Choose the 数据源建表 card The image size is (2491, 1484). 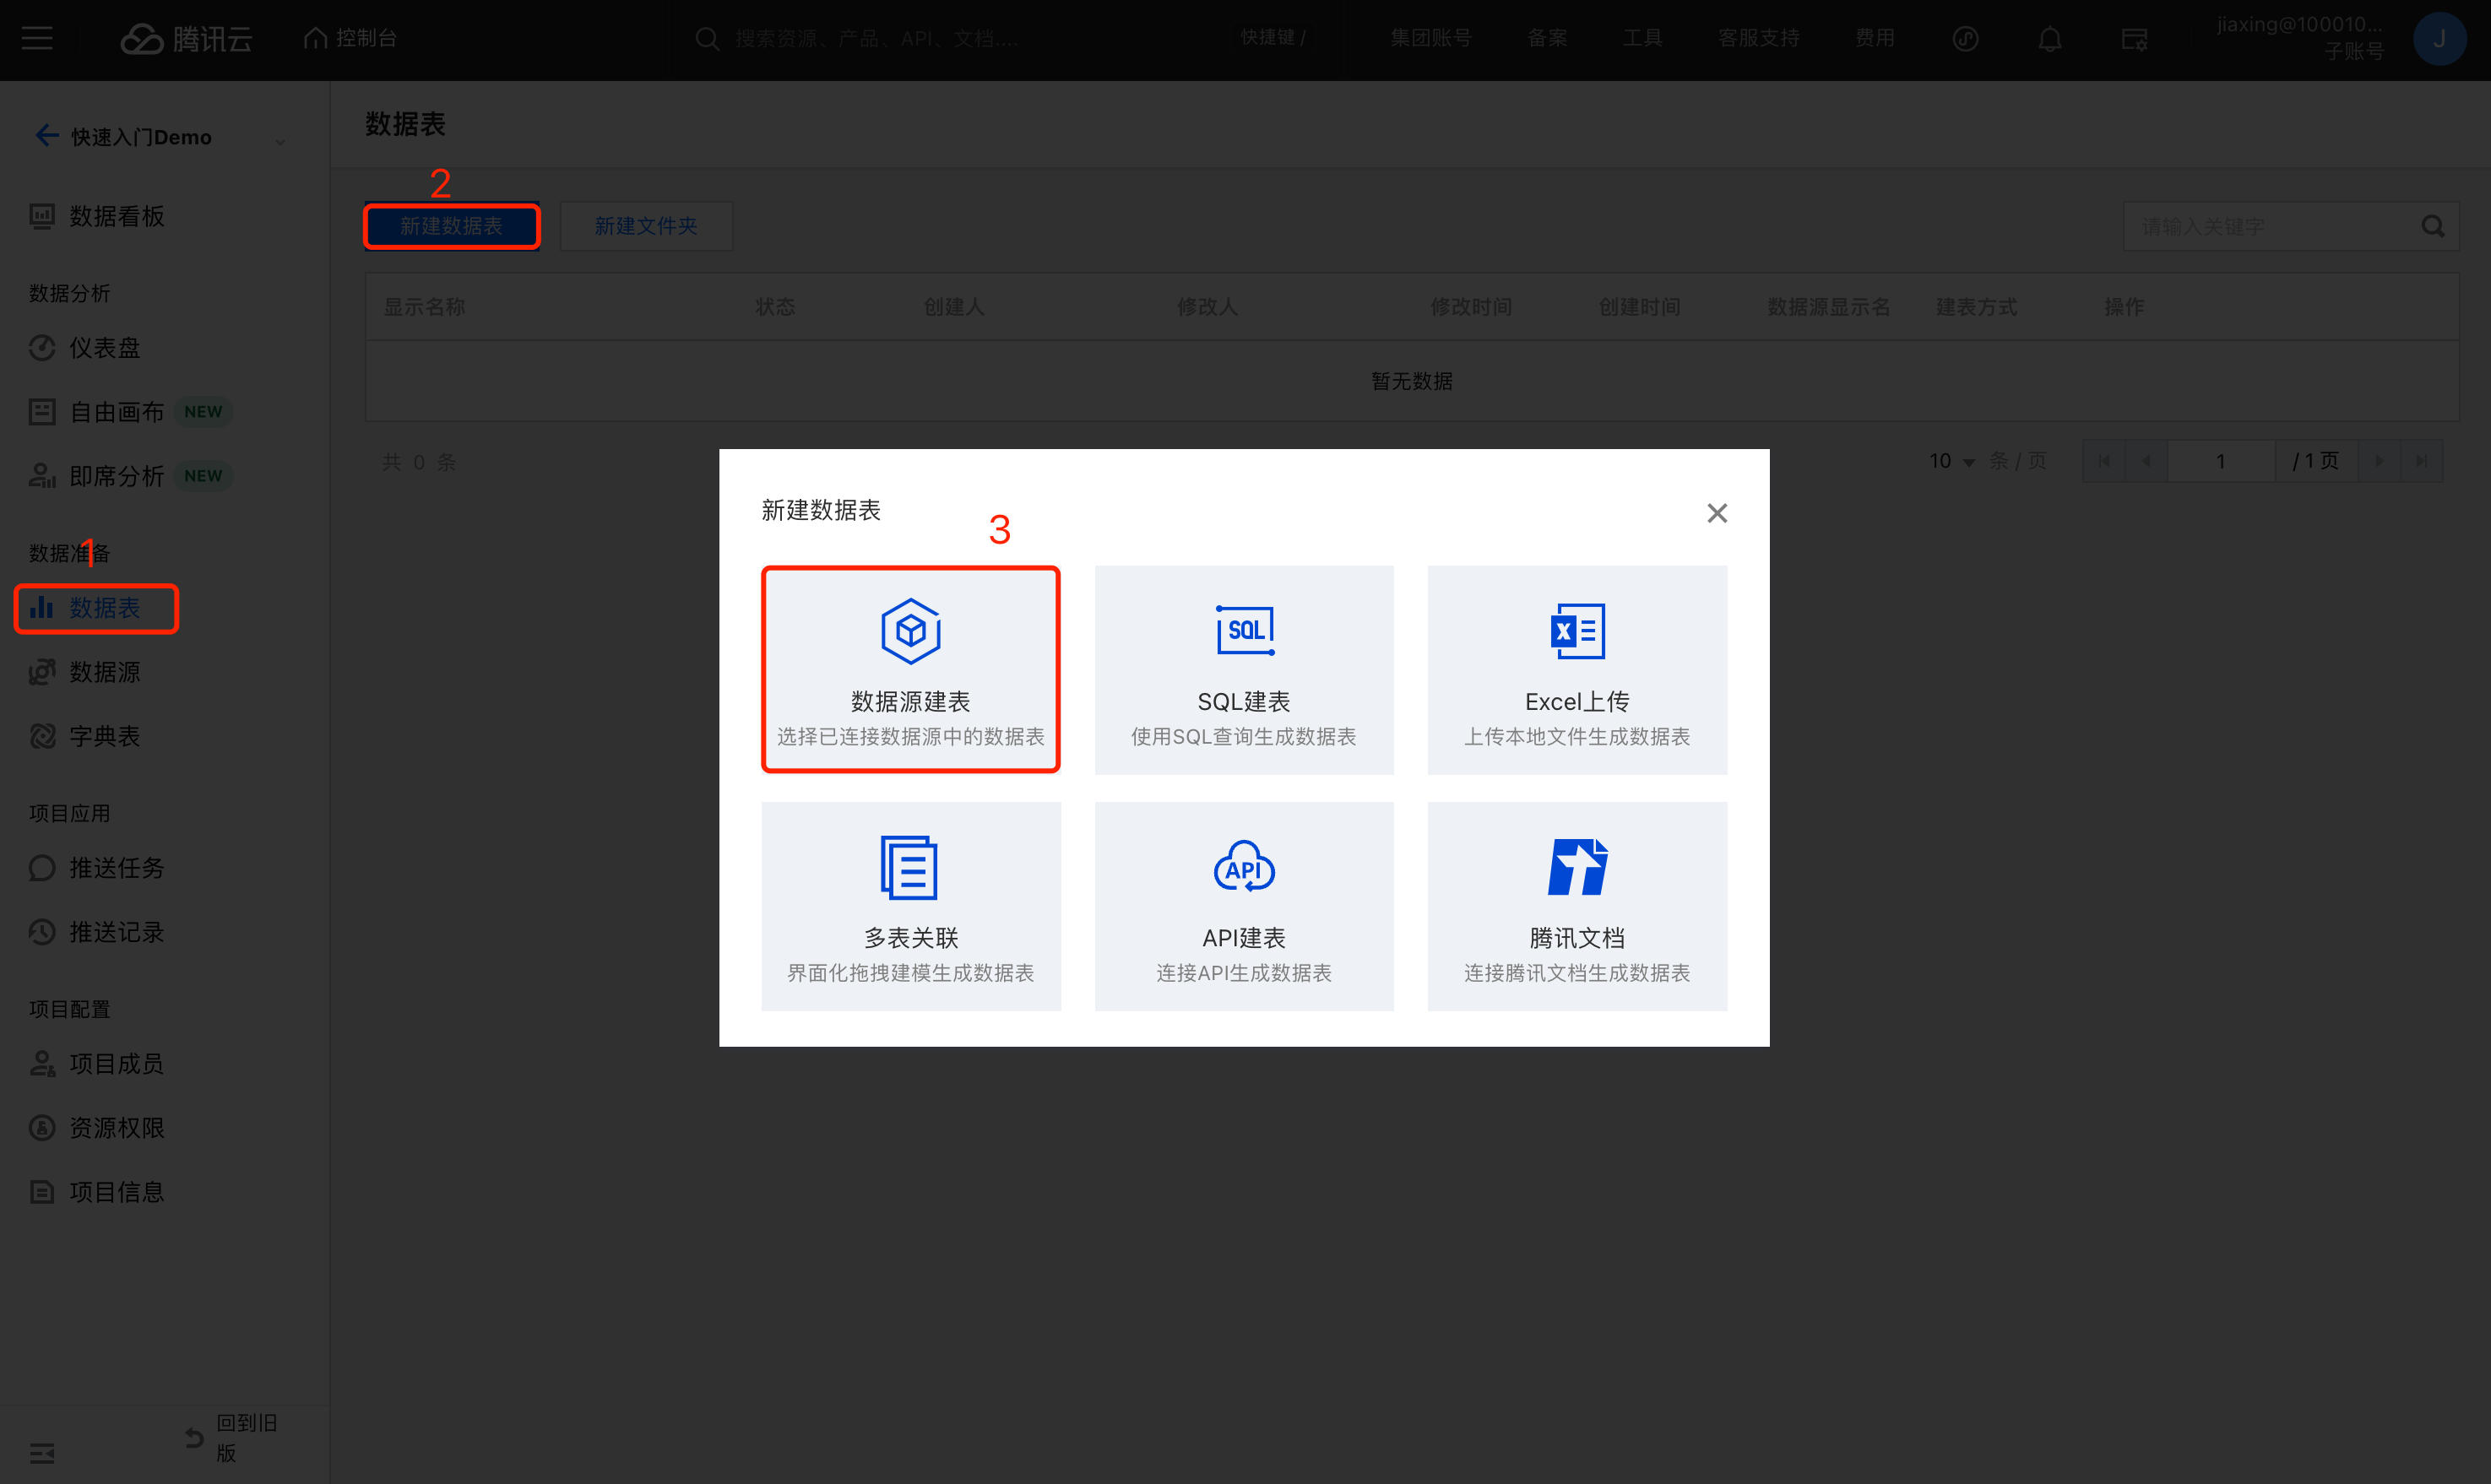click(x=911, y=670)
